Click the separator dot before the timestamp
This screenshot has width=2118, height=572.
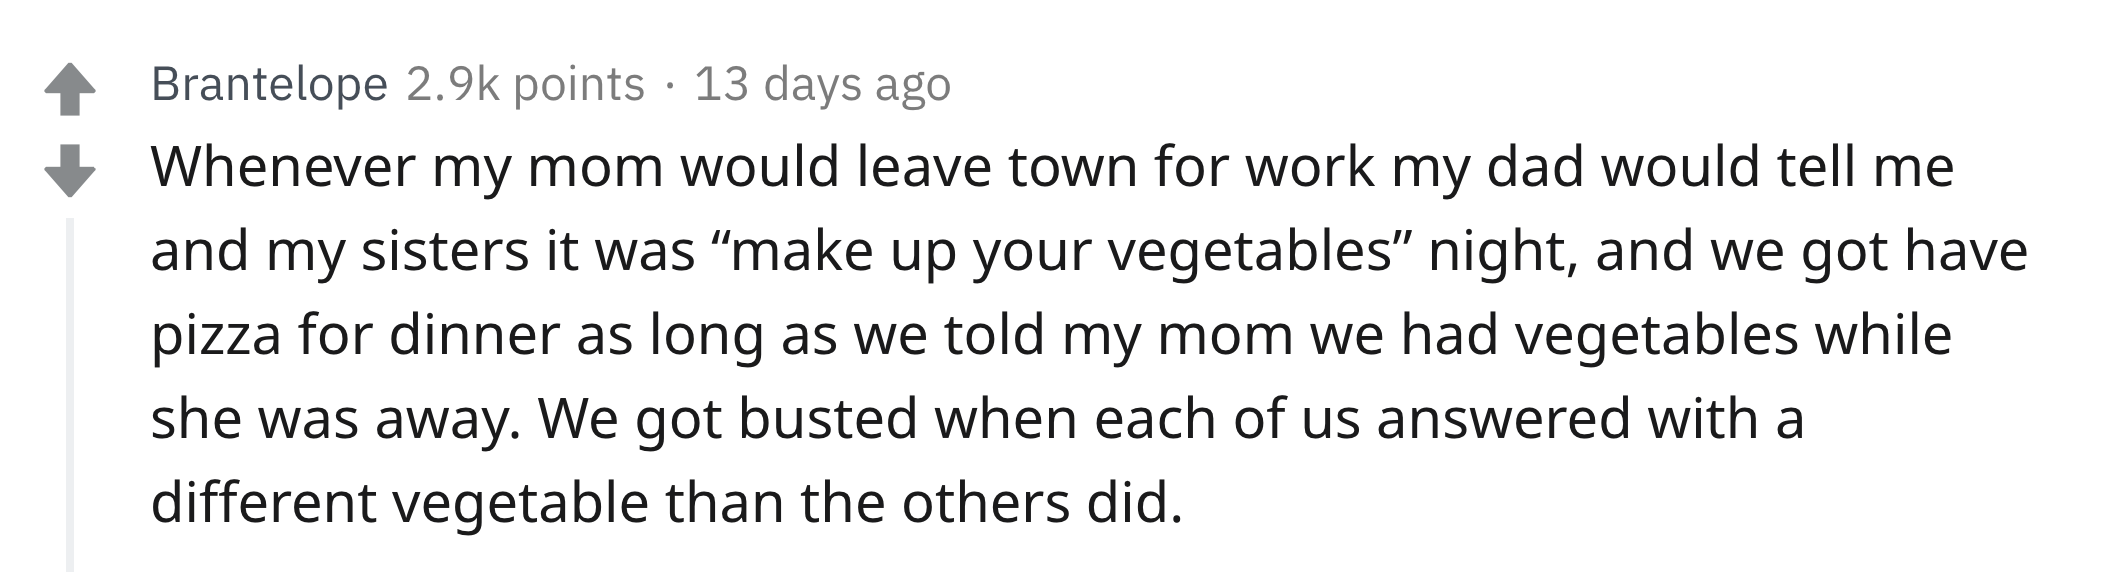point(669,85)
